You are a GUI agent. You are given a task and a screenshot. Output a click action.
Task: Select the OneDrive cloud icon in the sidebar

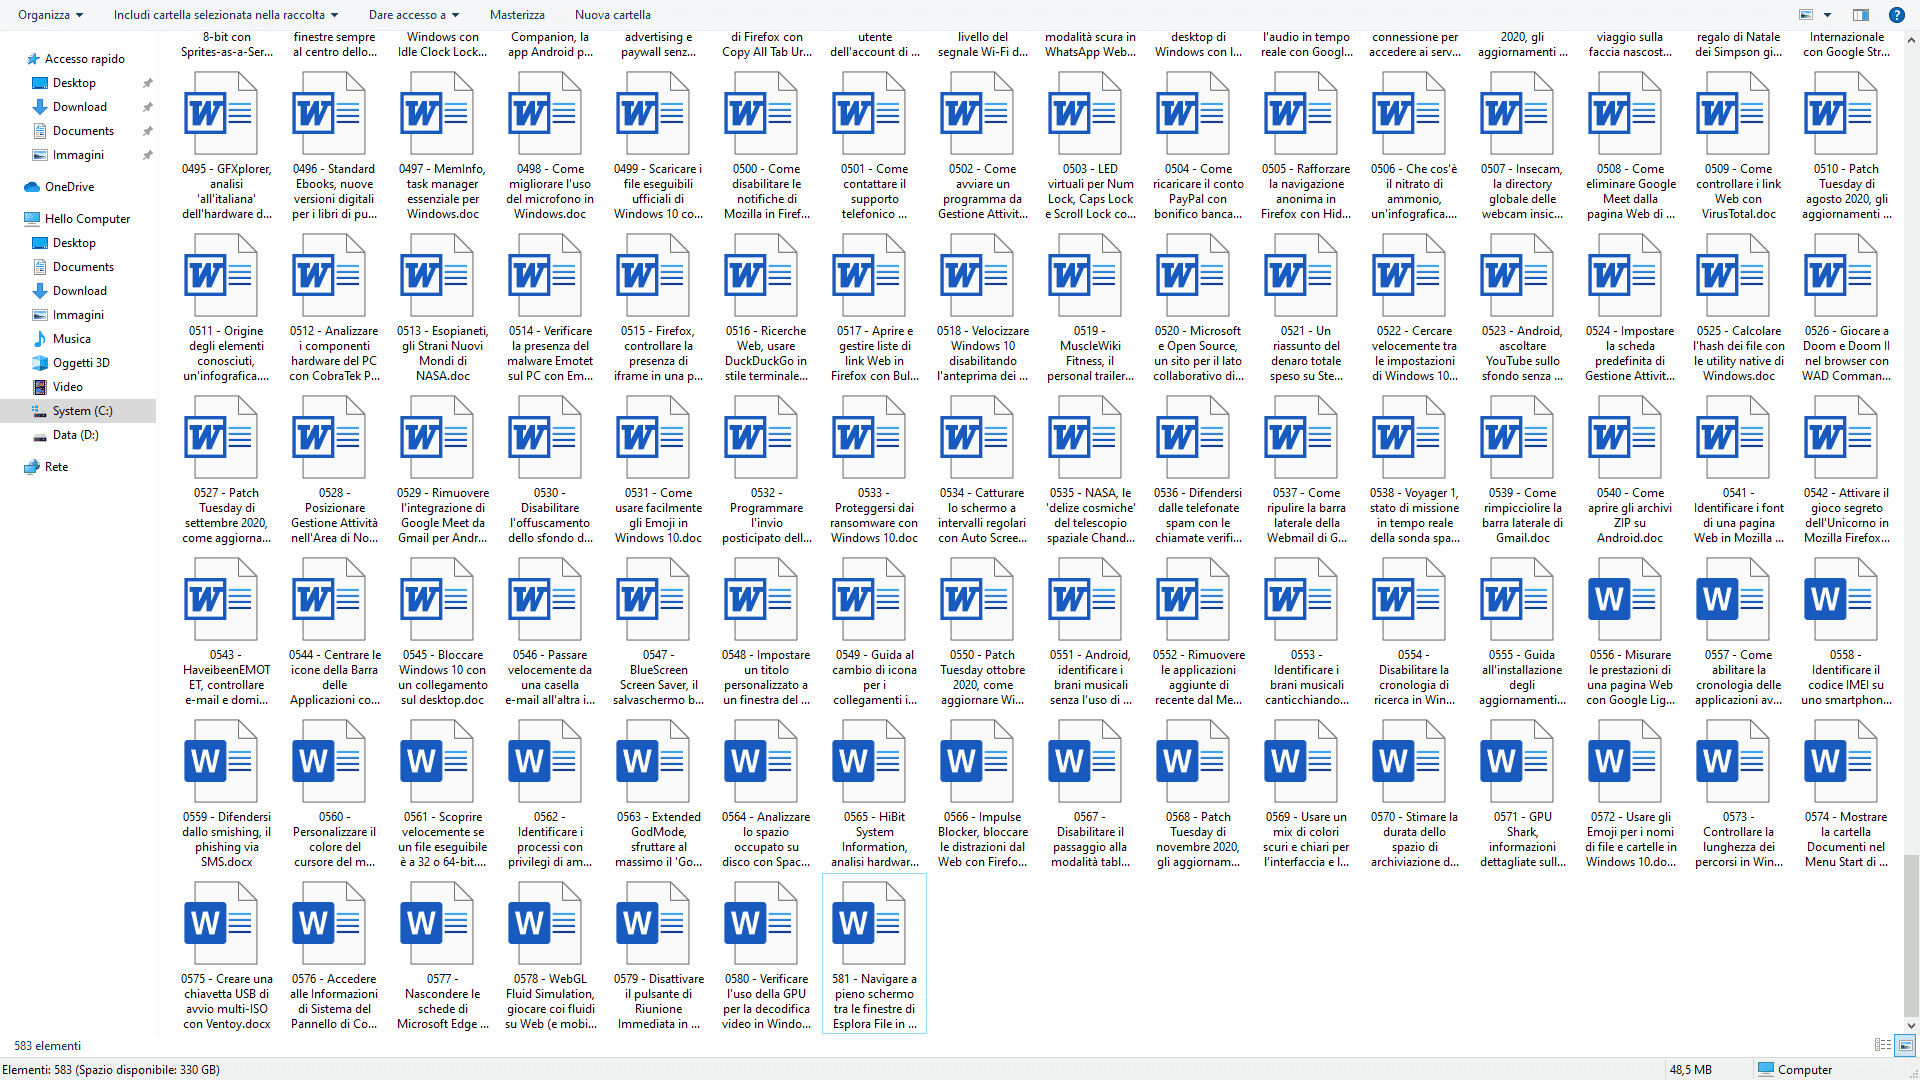click(x=32, y=187)
